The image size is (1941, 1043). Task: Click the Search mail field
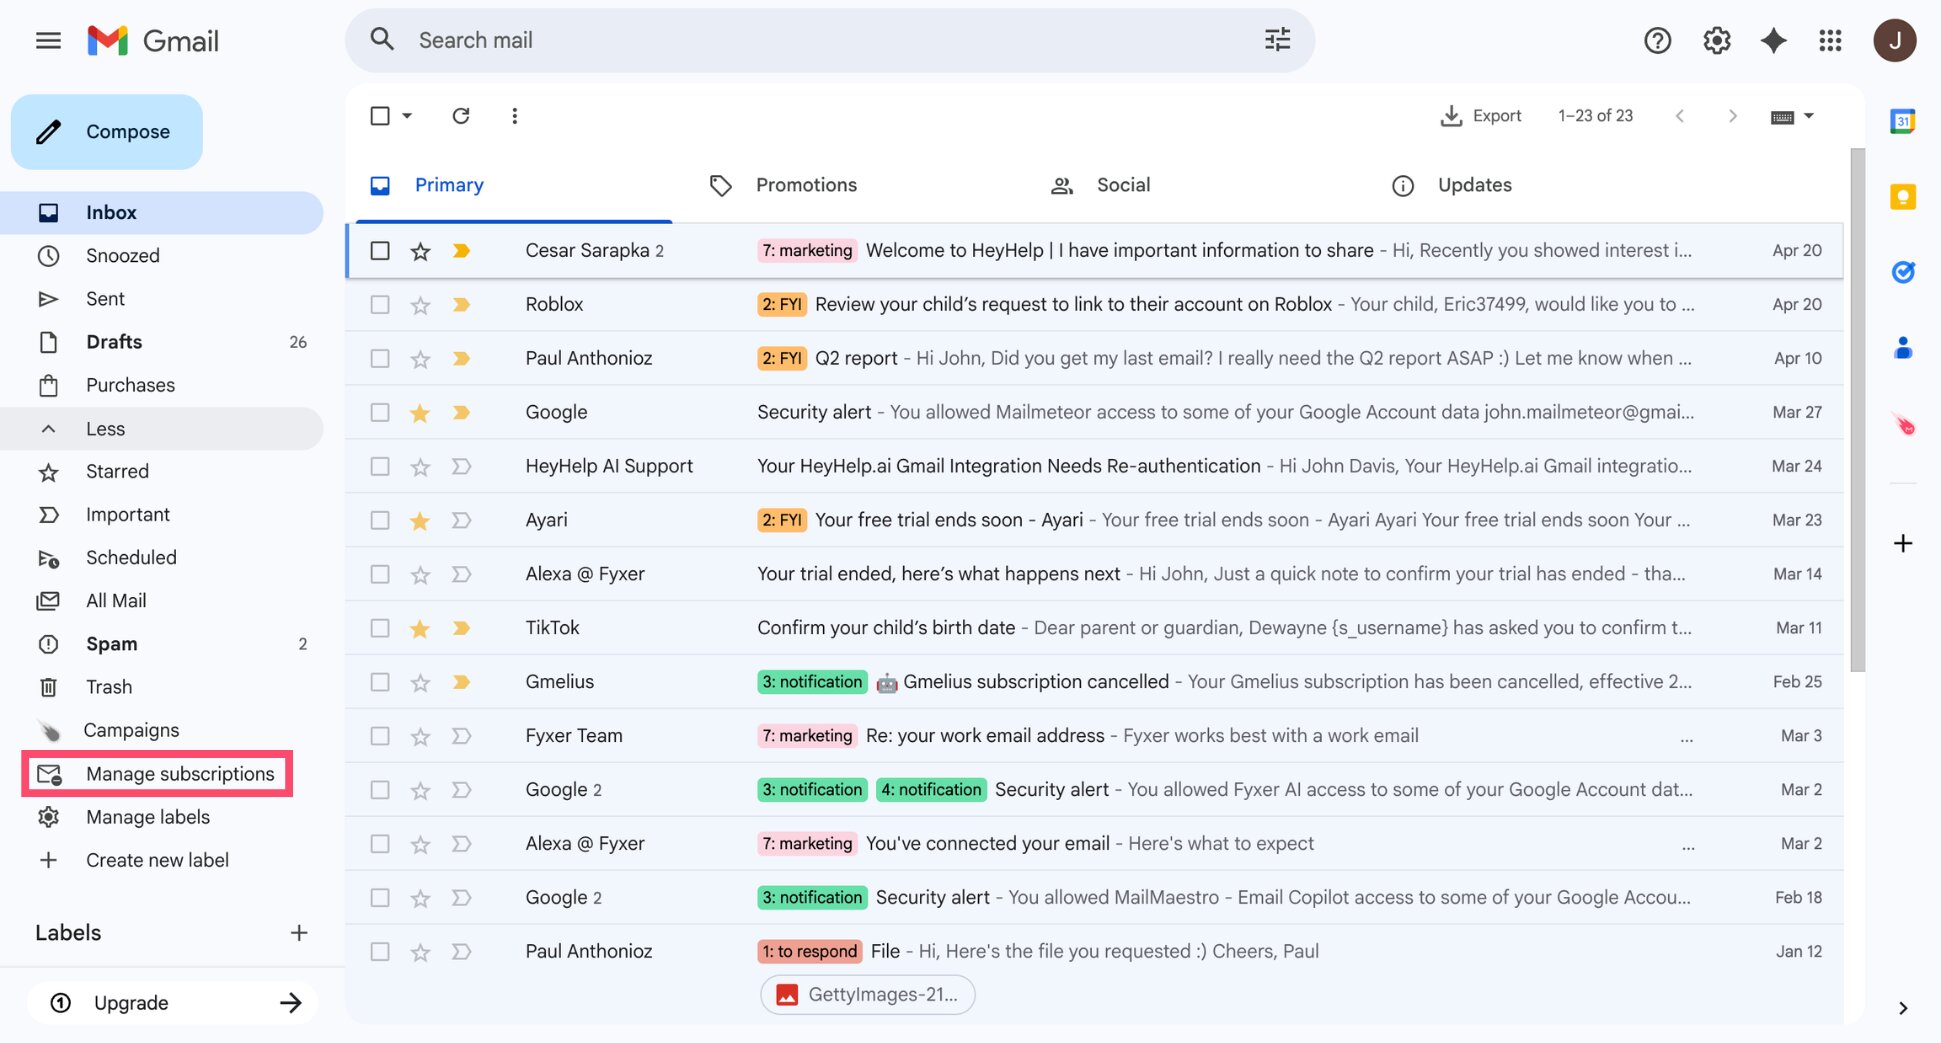coord(830,41)
